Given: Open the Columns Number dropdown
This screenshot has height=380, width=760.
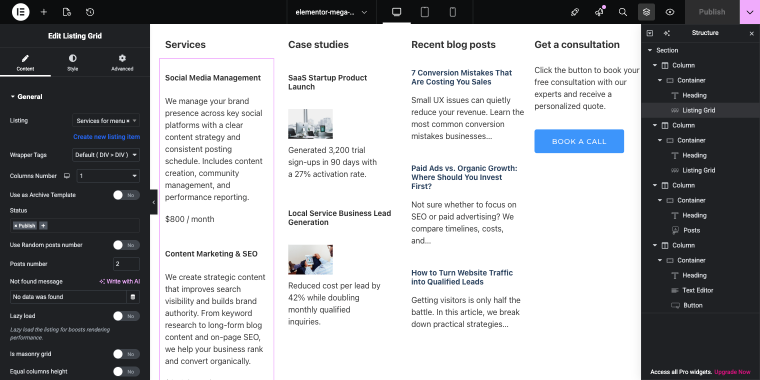Looking at the screenshot, I should (x=109, y=176).
